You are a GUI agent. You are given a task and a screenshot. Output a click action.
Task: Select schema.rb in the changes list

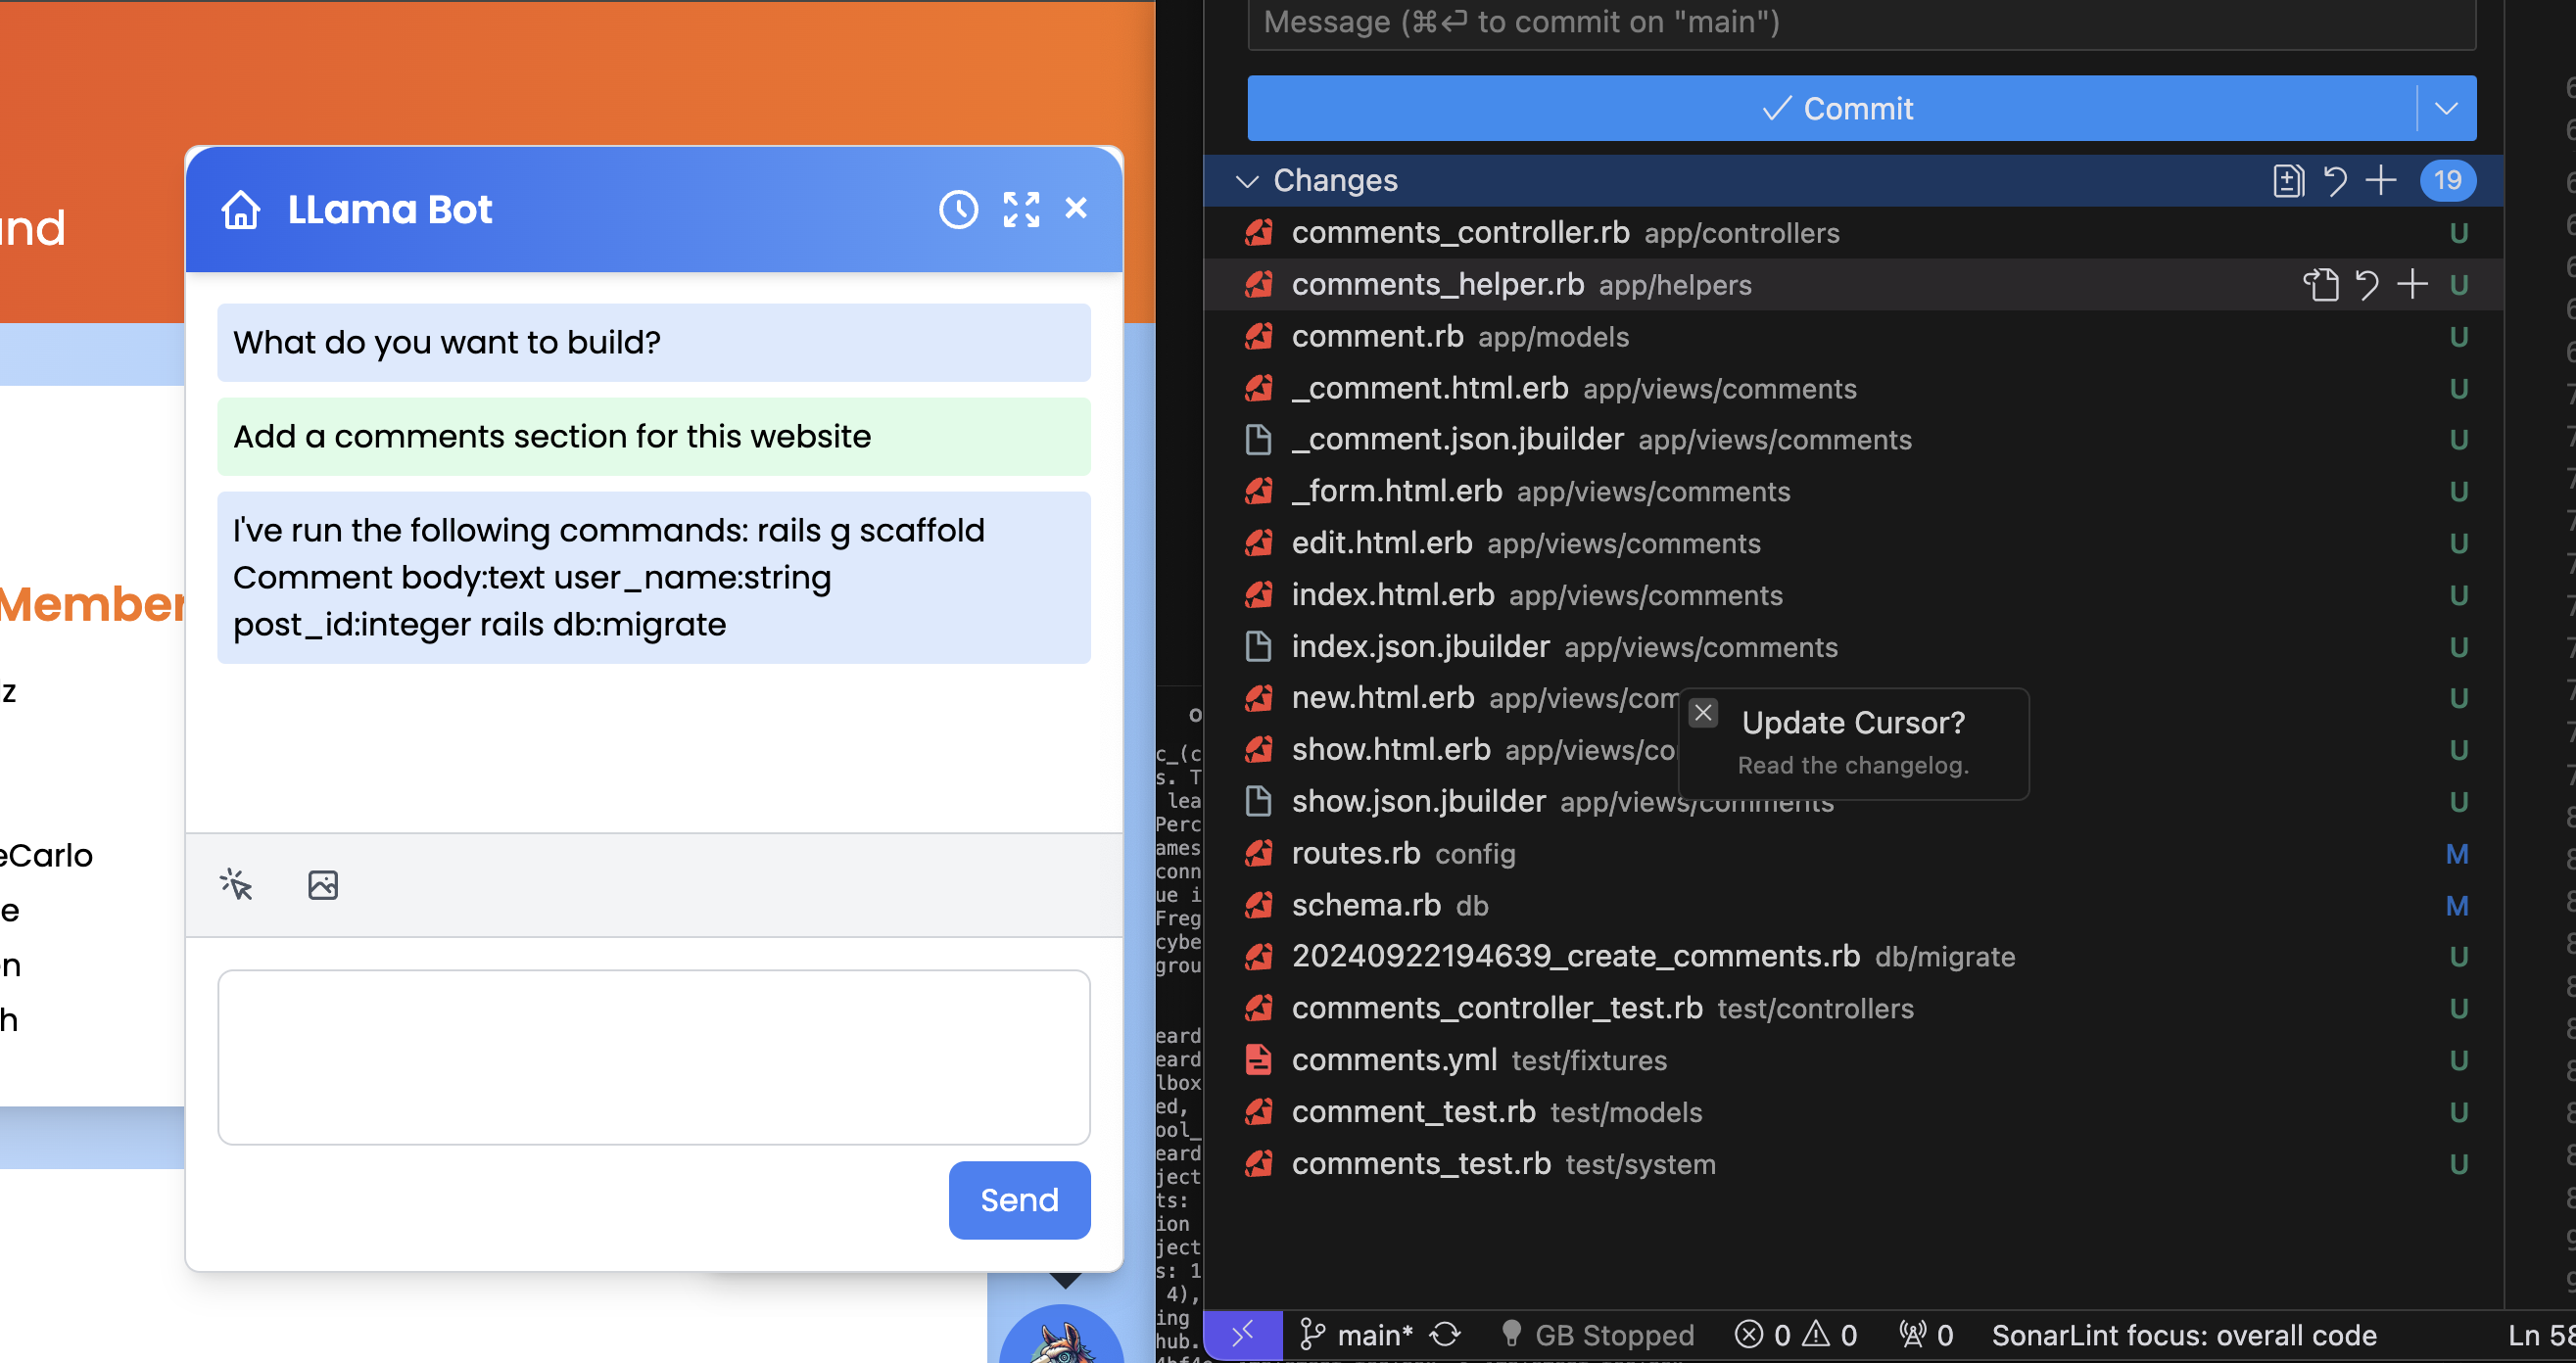(x=1365, y=905)
